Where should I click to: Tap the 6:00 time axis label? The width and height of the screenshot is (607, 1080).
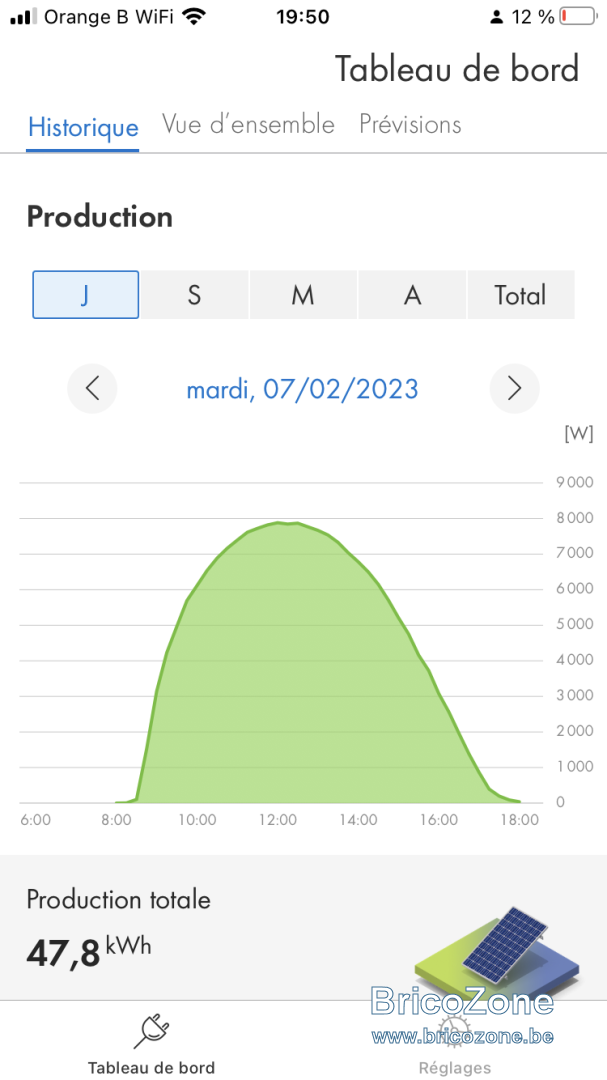click(36, 820)
